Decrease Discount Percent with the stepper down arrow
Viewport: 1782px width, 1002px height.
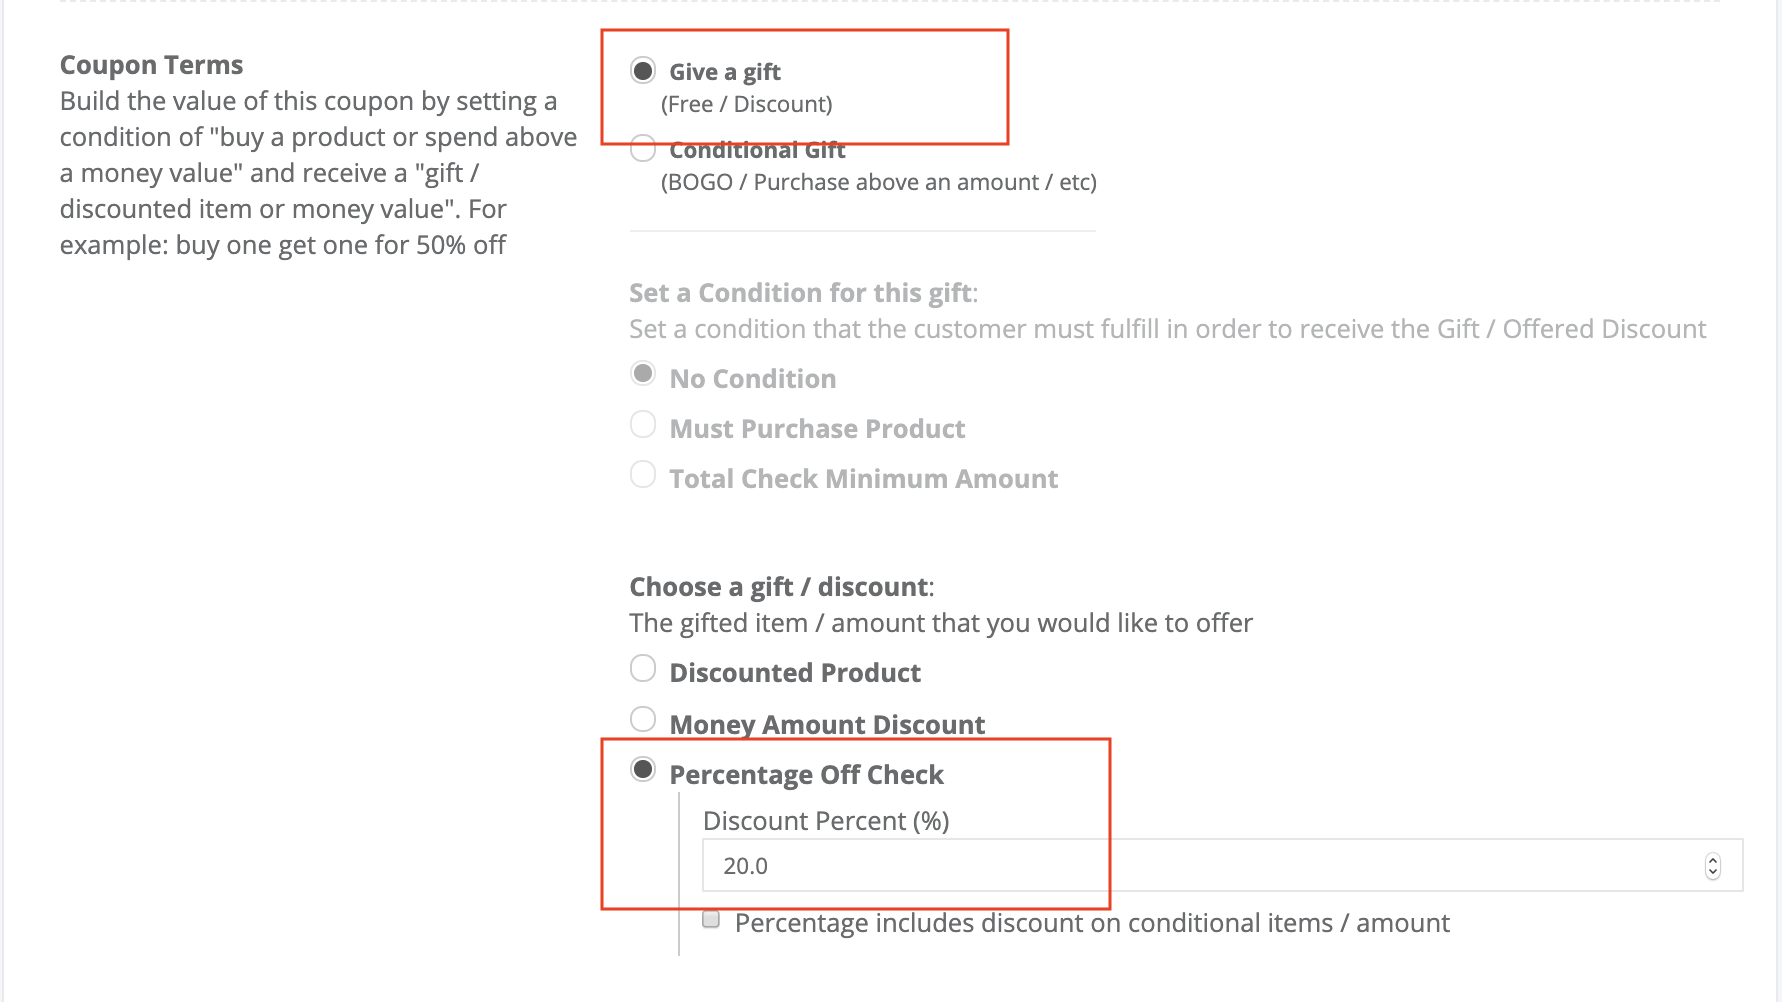click(1713, 872)
